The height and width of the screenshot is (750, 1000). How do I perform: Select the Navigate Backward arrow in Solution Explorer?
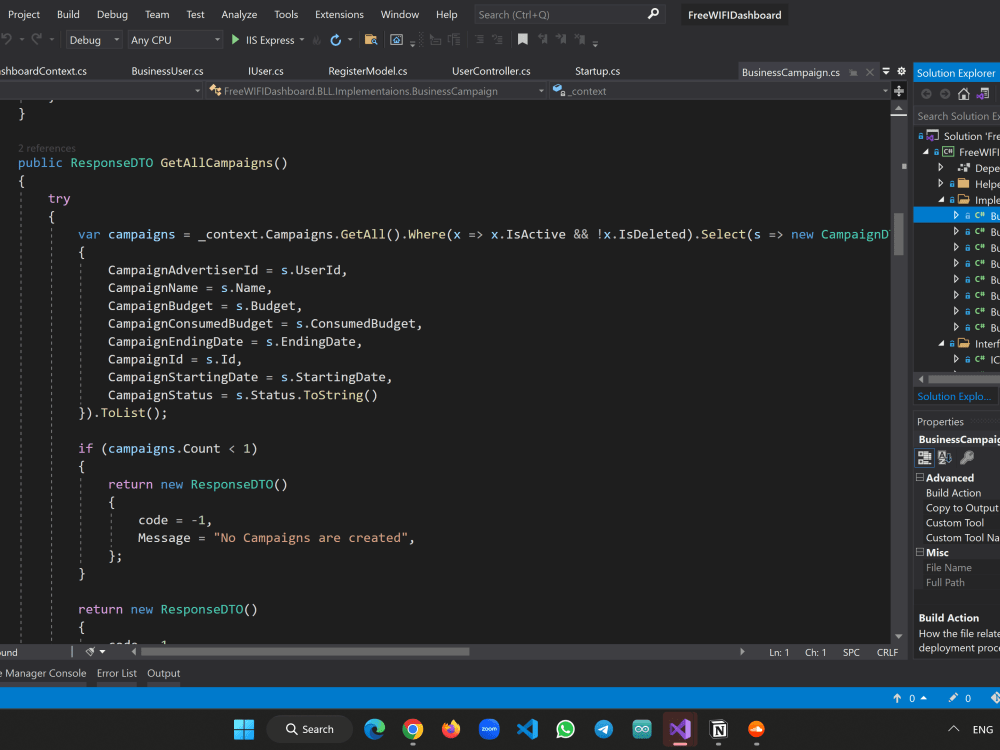tap(926, 93)
